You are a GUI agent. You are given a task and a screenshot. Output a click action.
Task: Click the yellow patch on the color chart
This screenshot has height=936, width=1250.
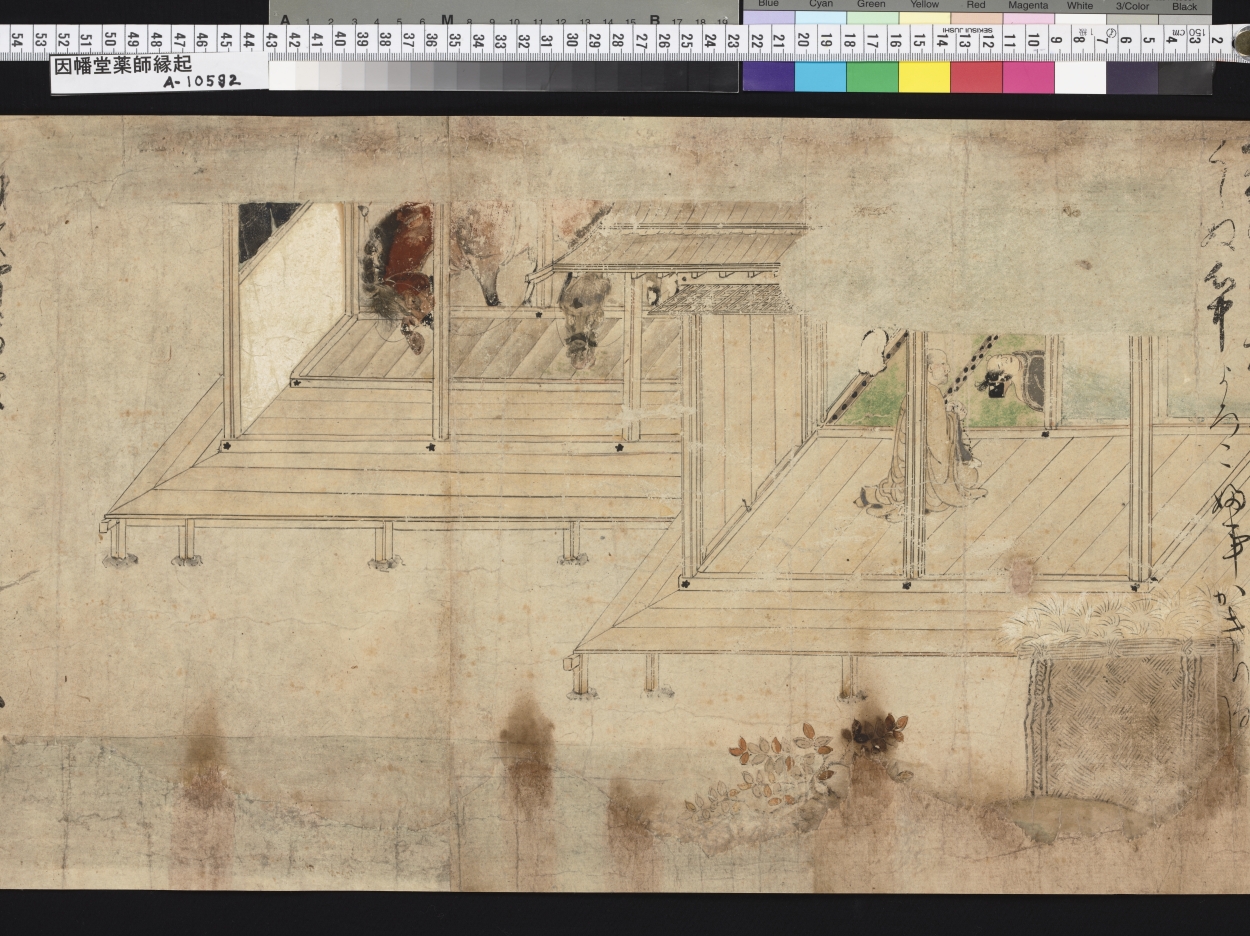click(924, 77)
